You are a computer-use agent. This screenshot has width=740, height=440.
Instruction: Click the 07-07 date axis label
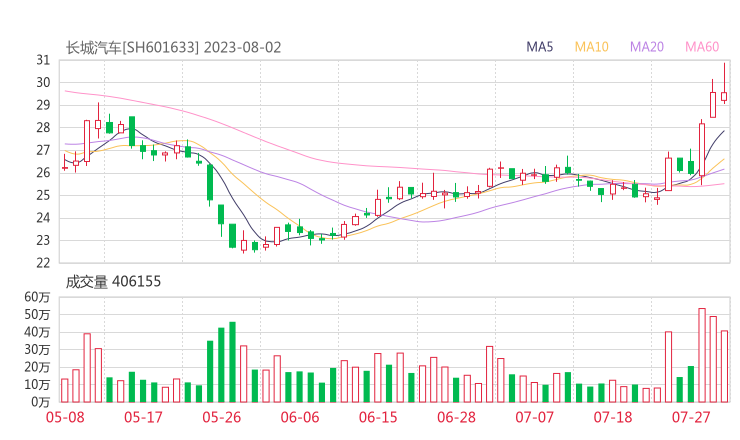pyautogui.click(x=534, y=417)
